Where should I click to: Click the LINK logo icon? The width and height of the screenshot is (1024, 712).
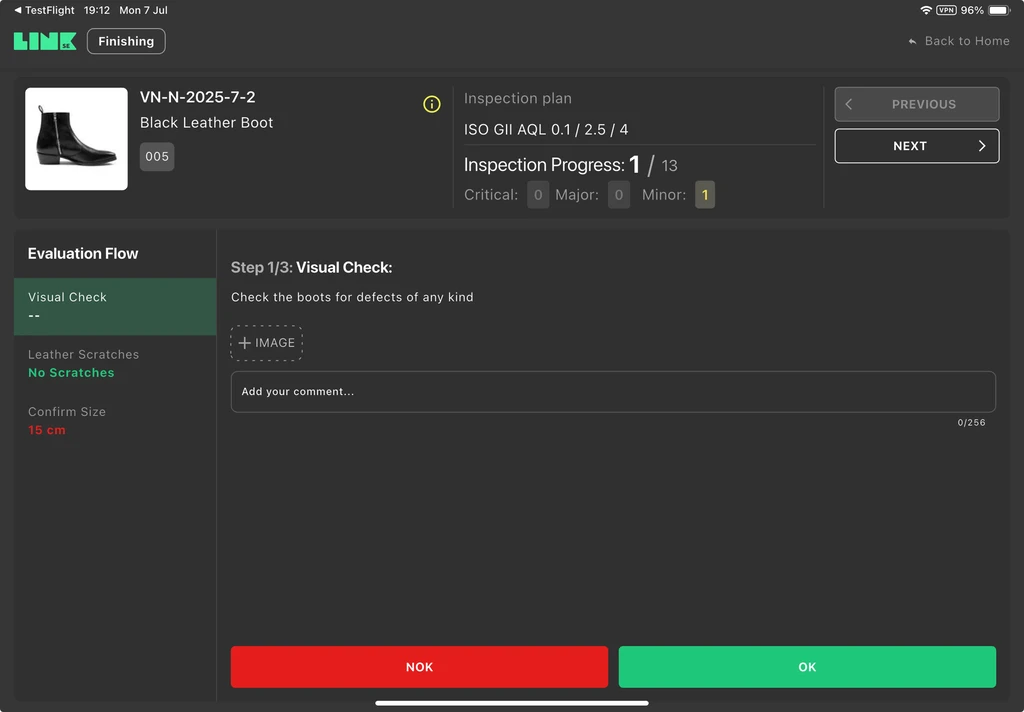click(x=45, y=41)
